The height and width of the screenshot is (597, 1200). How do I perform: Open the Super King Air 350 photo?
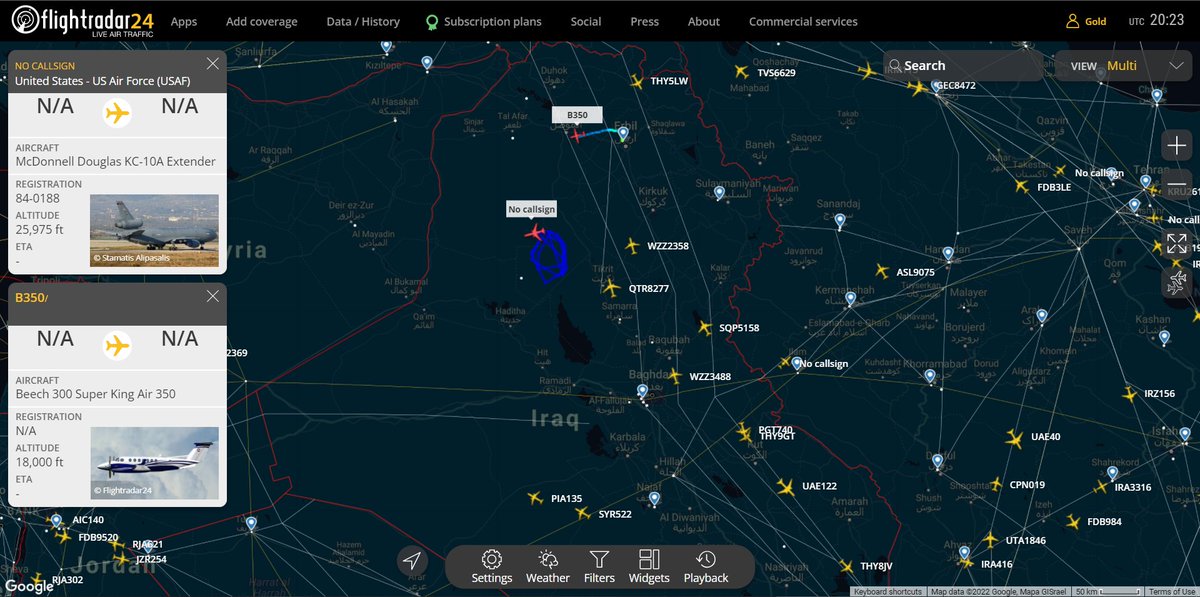coord(154,463)
